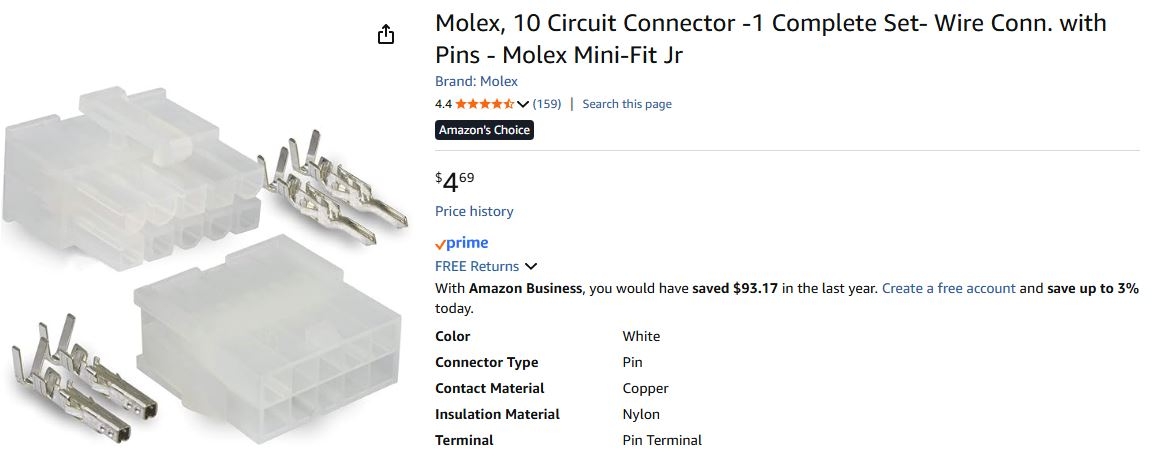Expand the ratings dropdown chevron

coord(523,104)
